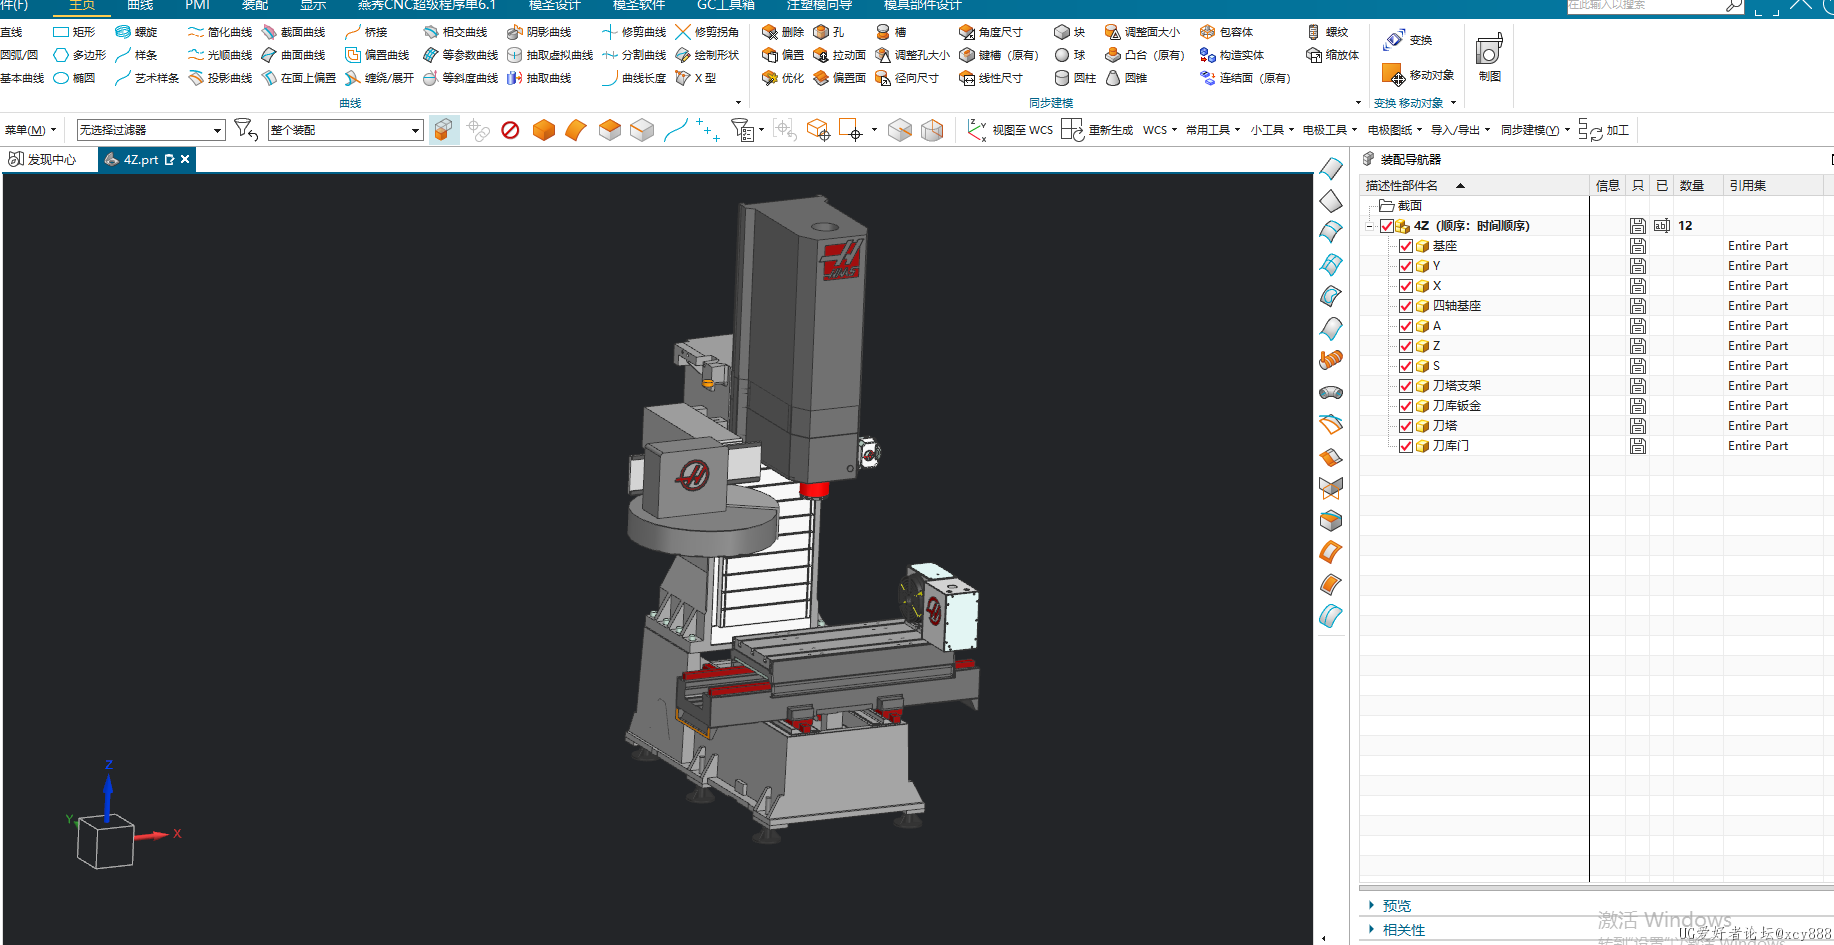Switch to the 注塑模向导 tab
The height and width of the screenshot is (945, 1834).
(820, 5)
